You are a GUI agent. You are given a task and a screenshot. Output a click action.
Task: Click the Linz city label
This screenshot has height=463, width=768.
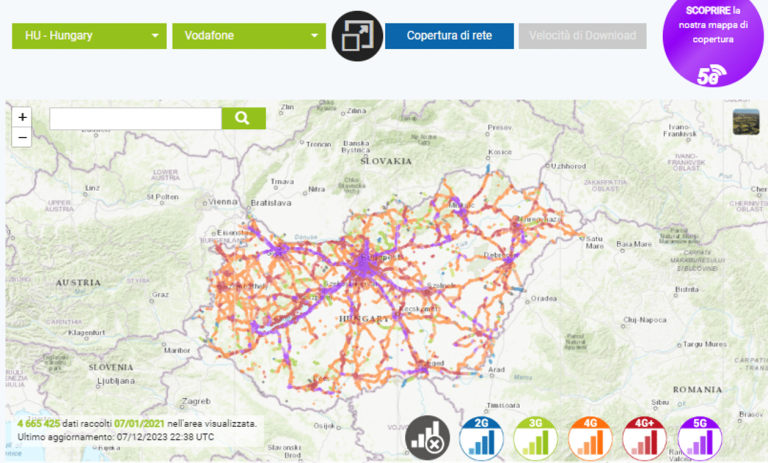(92, 188)
